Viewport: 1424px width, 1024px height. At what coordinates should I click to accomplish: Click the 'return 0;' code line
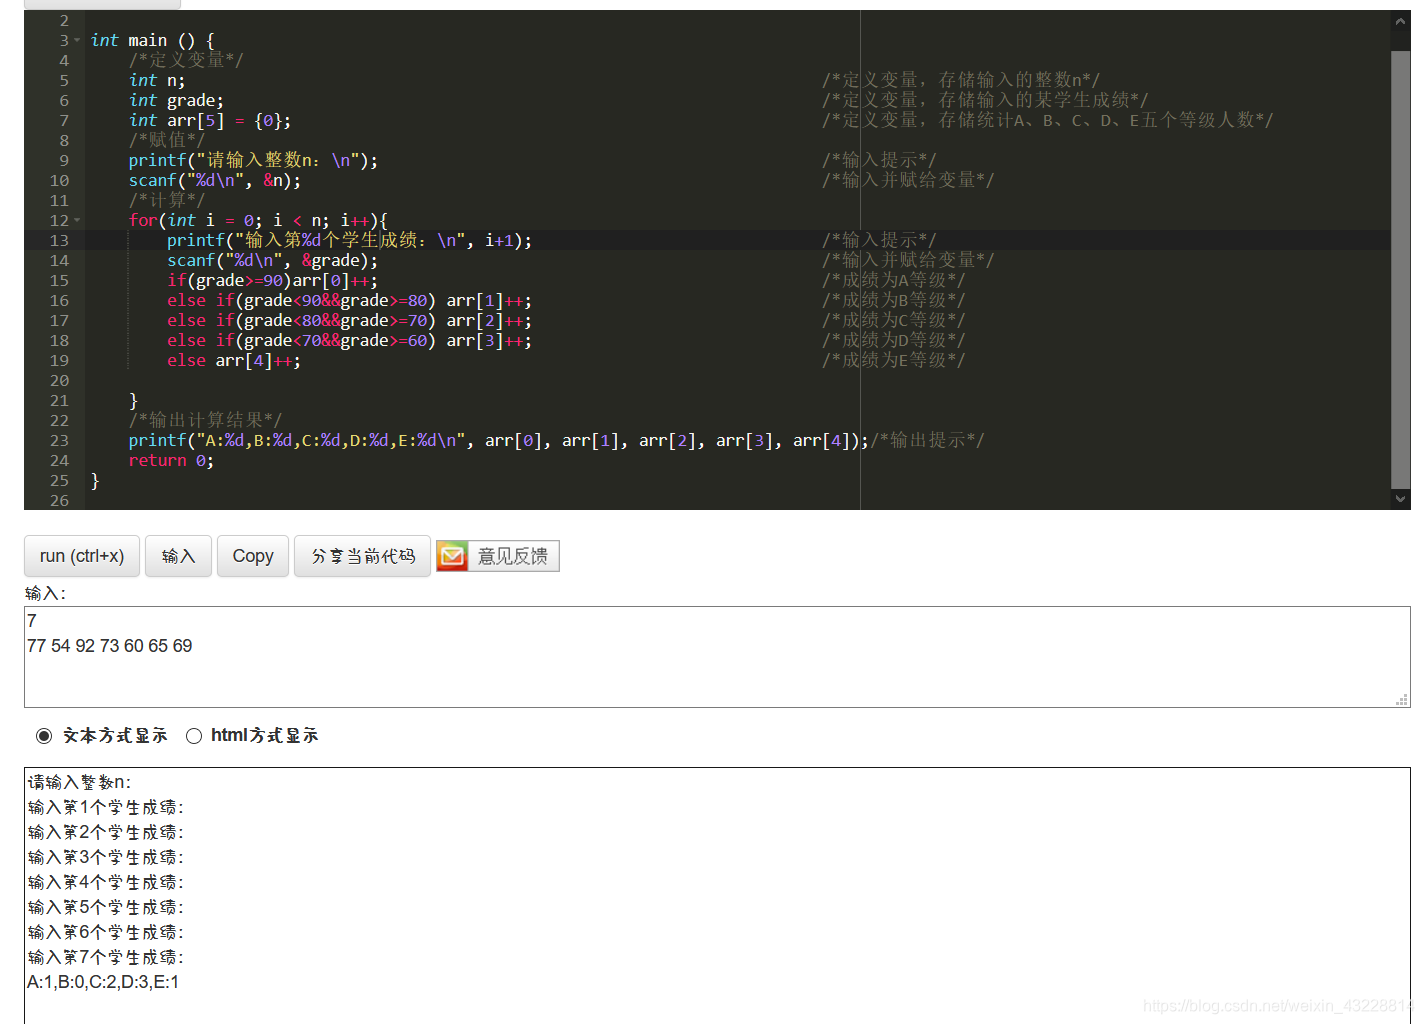click(171, 461)
